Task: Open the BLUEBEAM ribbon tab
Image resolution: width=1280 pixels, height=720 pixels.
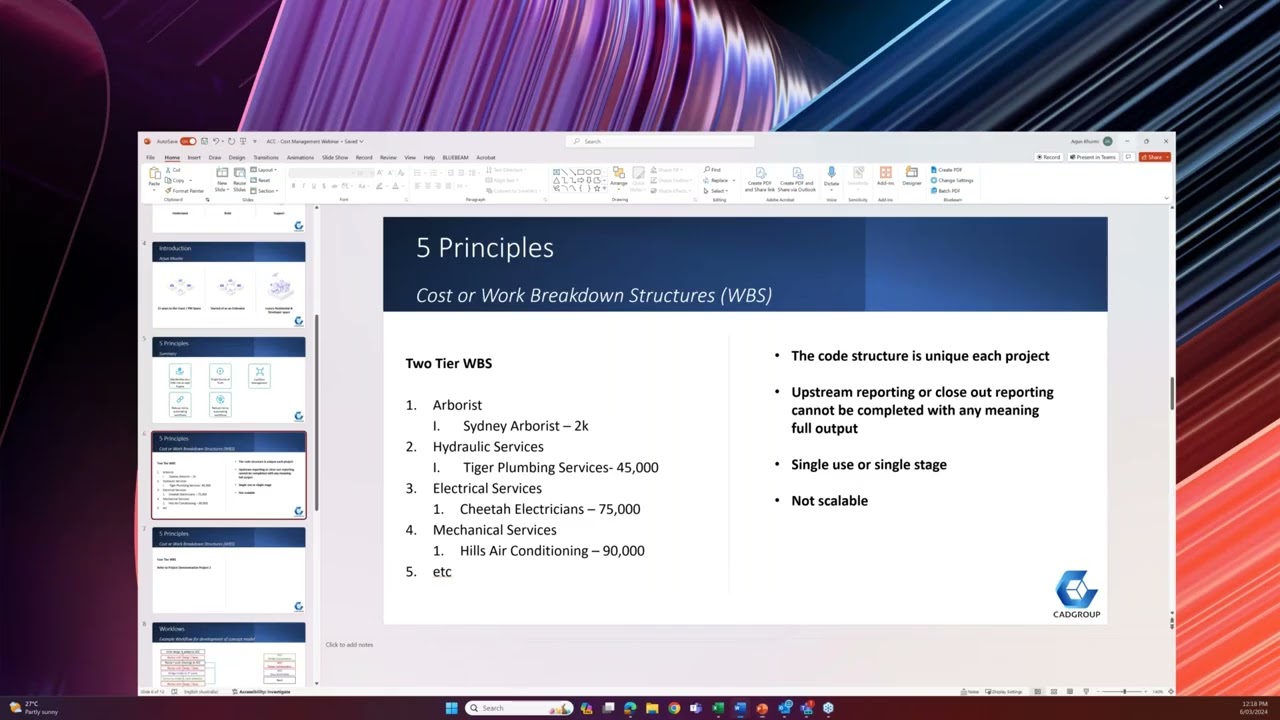Action: (x=455, y=157)
